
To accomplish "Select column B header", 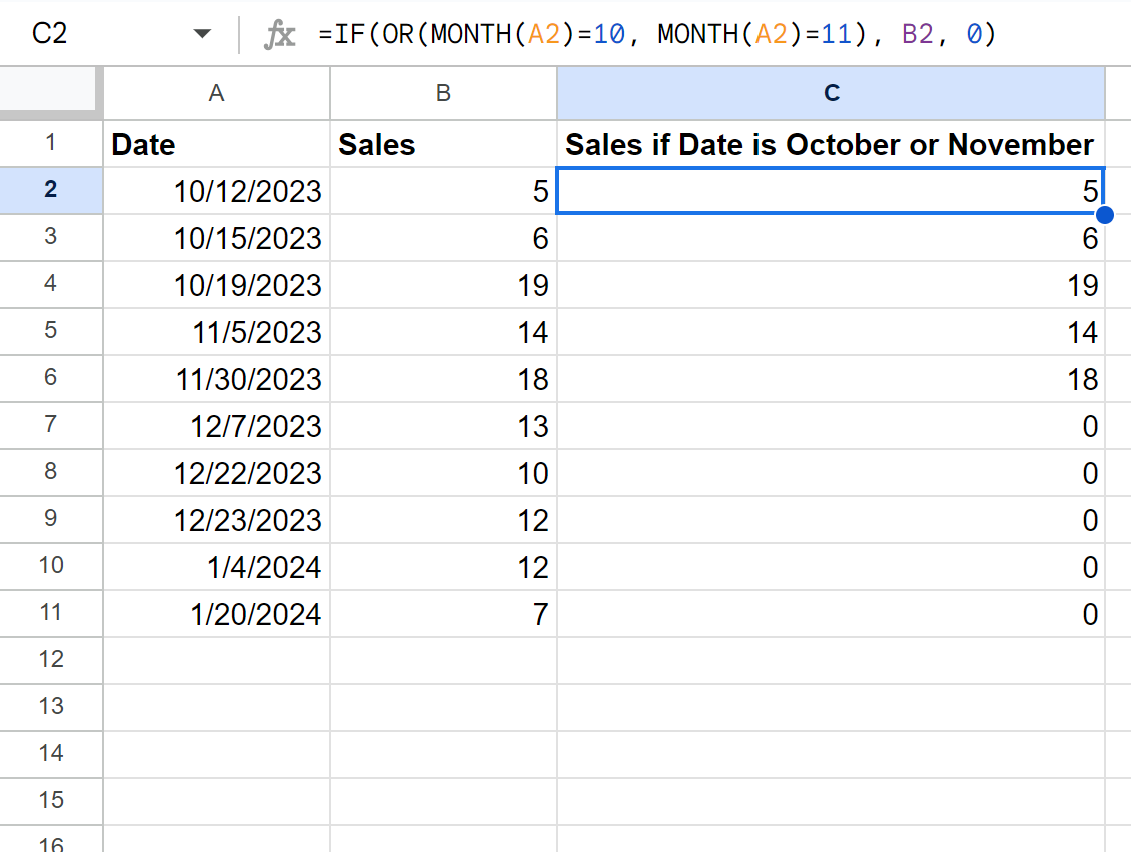I will (443, 93).
